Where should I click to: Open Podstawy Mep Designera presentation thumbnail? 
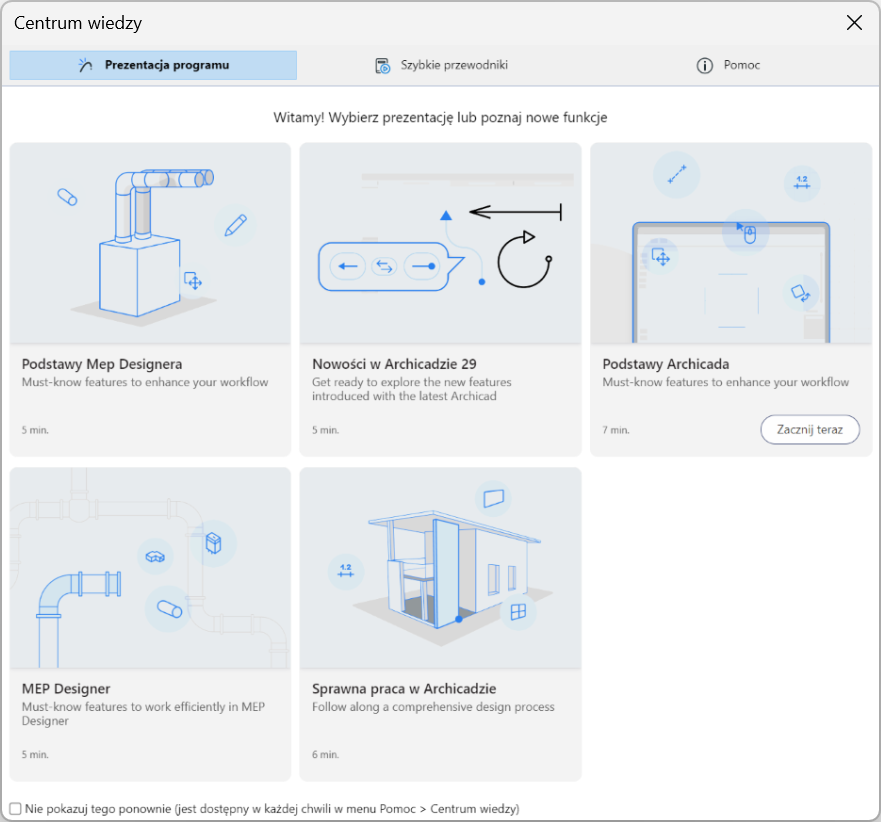pos(150,243)
